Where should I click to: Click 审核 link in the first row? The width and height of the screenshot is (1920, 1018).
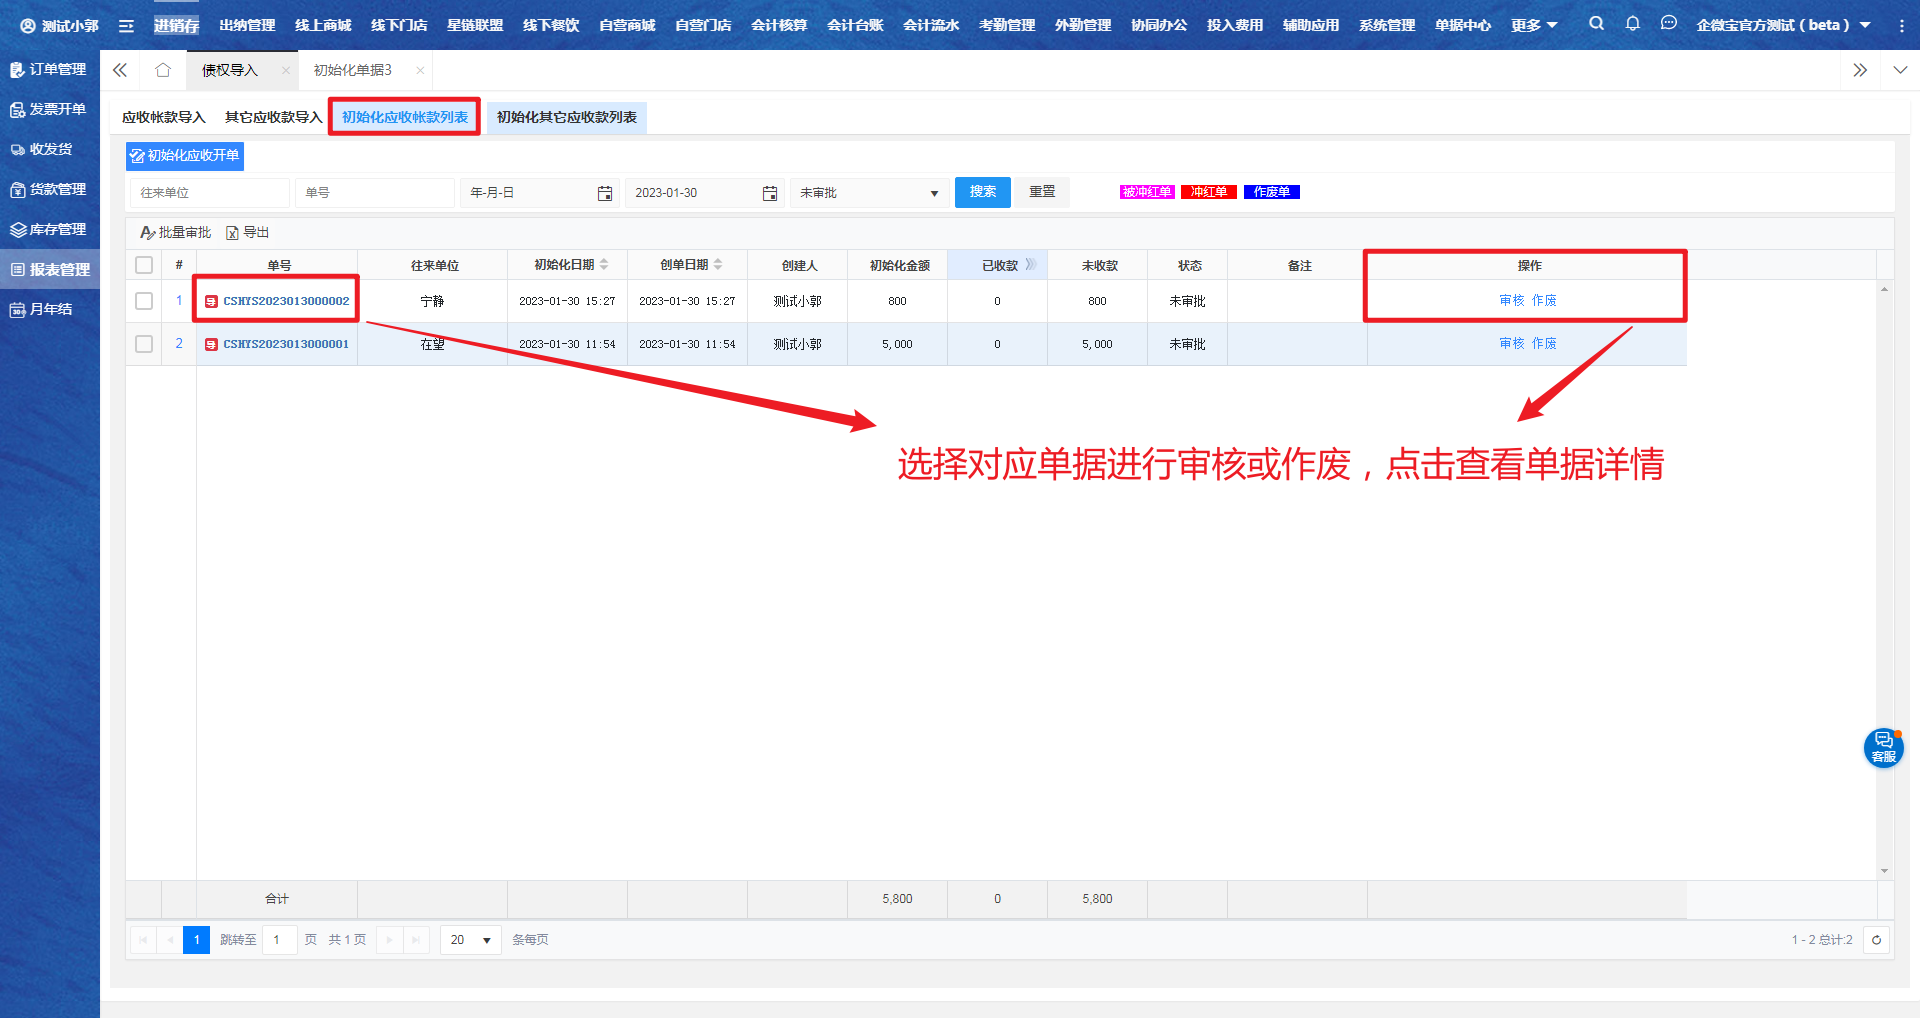coord(1511,301)
